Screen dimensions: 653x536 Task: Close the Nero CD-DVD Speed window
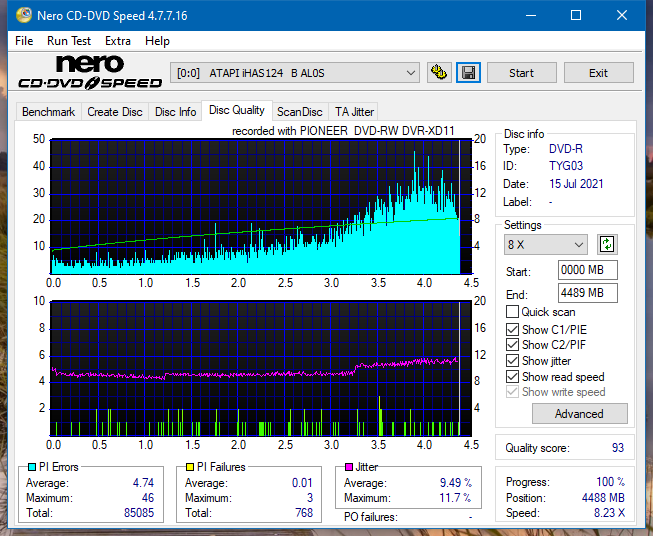(x=622, y=15)
